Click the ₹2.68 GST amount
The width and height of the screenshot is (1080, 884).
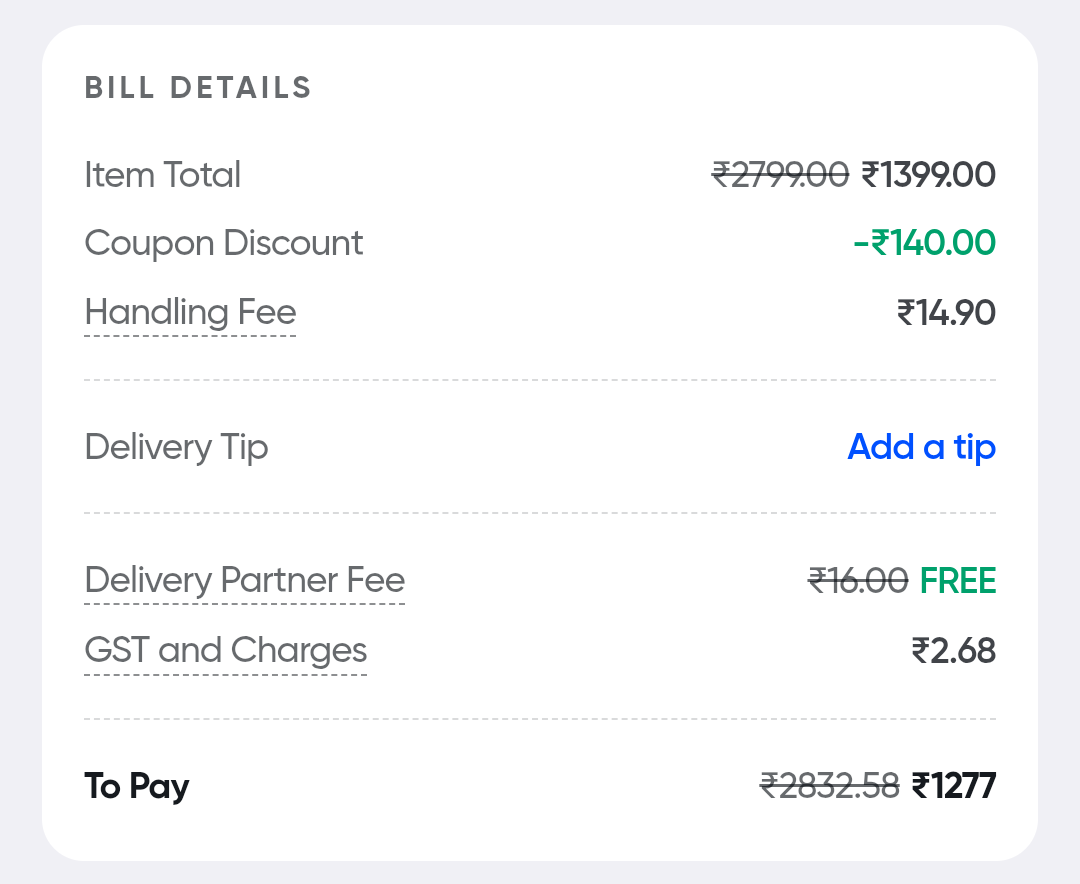coord(953,651)
